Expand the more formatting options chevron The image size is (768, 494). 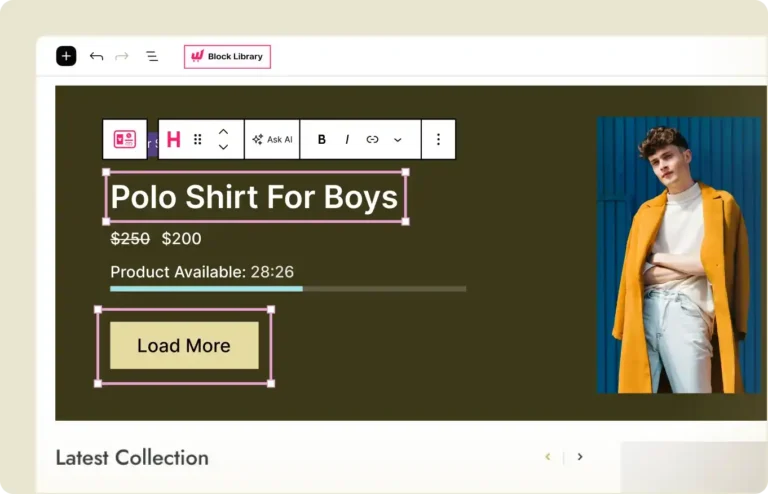tap(397, 140)
